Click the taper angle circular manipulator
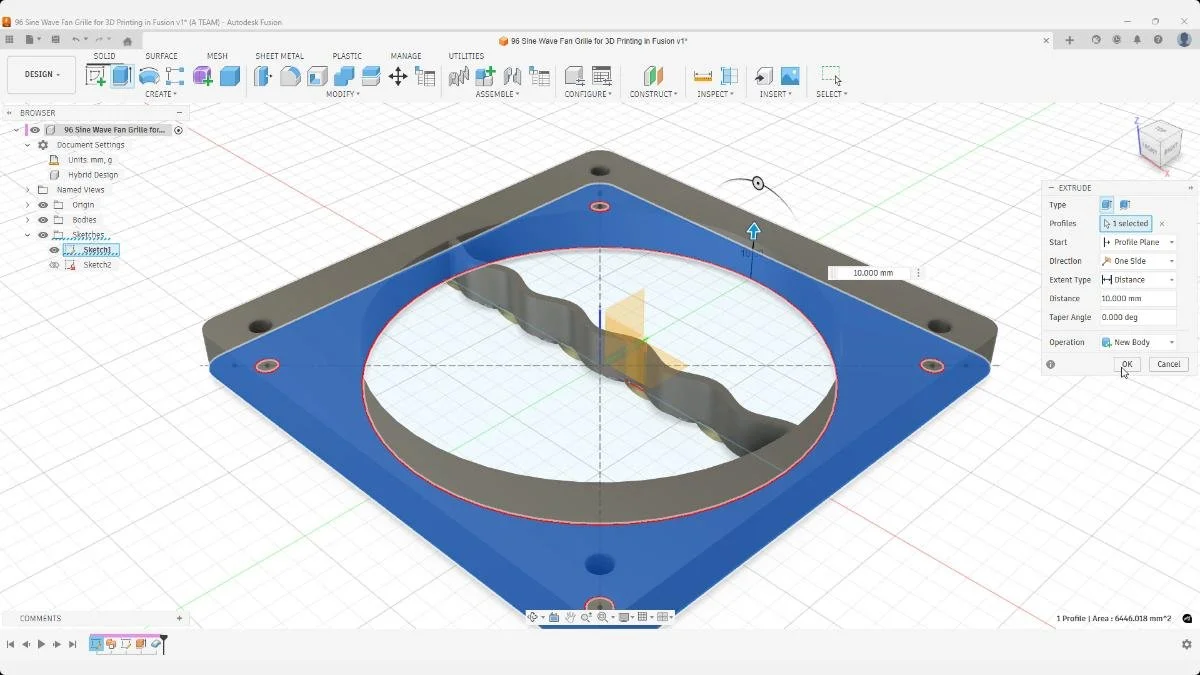This screenshot has height=675, width=1200. (758, 183)
